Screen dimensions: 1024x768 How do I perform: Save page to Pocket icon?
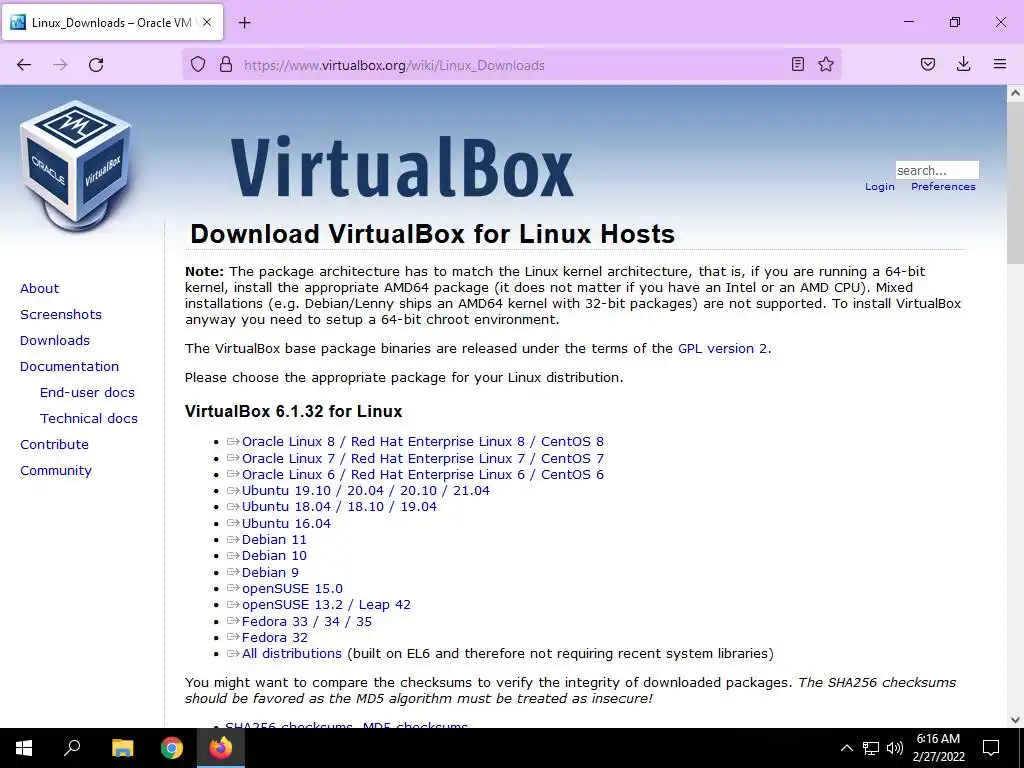(928, 64)
